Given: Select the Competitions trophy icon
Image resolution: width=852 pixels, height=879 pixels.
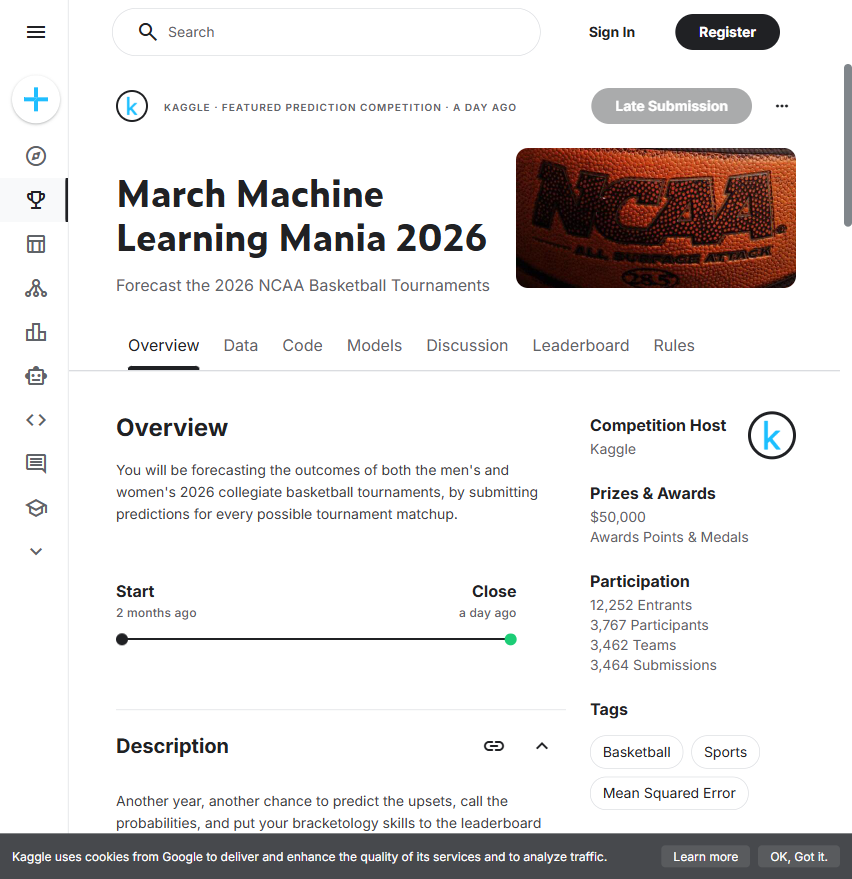Looking at the screenshot, I should [36, 200].
